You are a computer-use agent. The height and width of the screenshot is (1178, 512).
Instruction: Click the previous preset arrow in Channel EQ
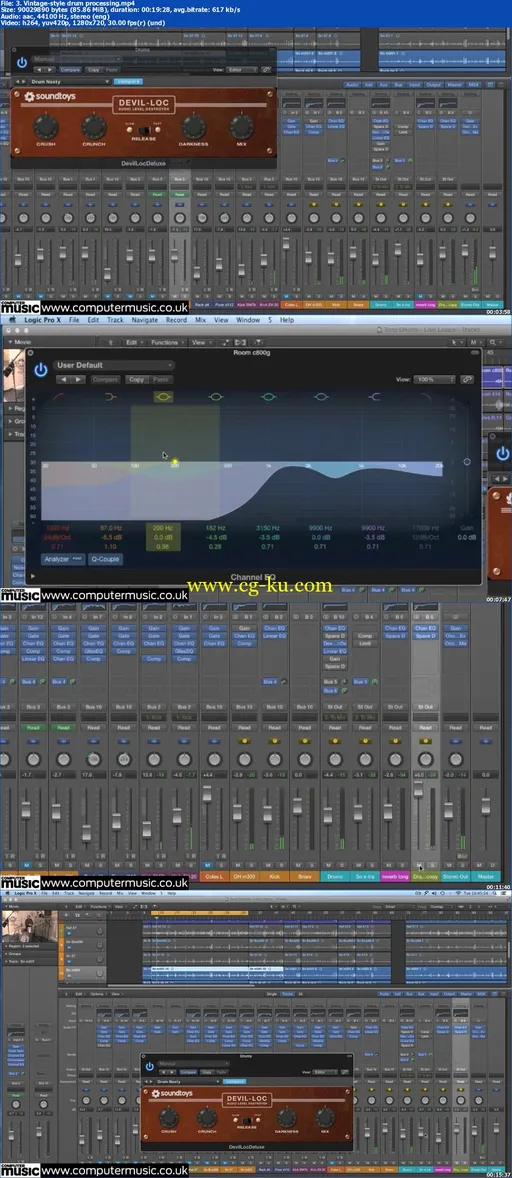tap(62, 379)
